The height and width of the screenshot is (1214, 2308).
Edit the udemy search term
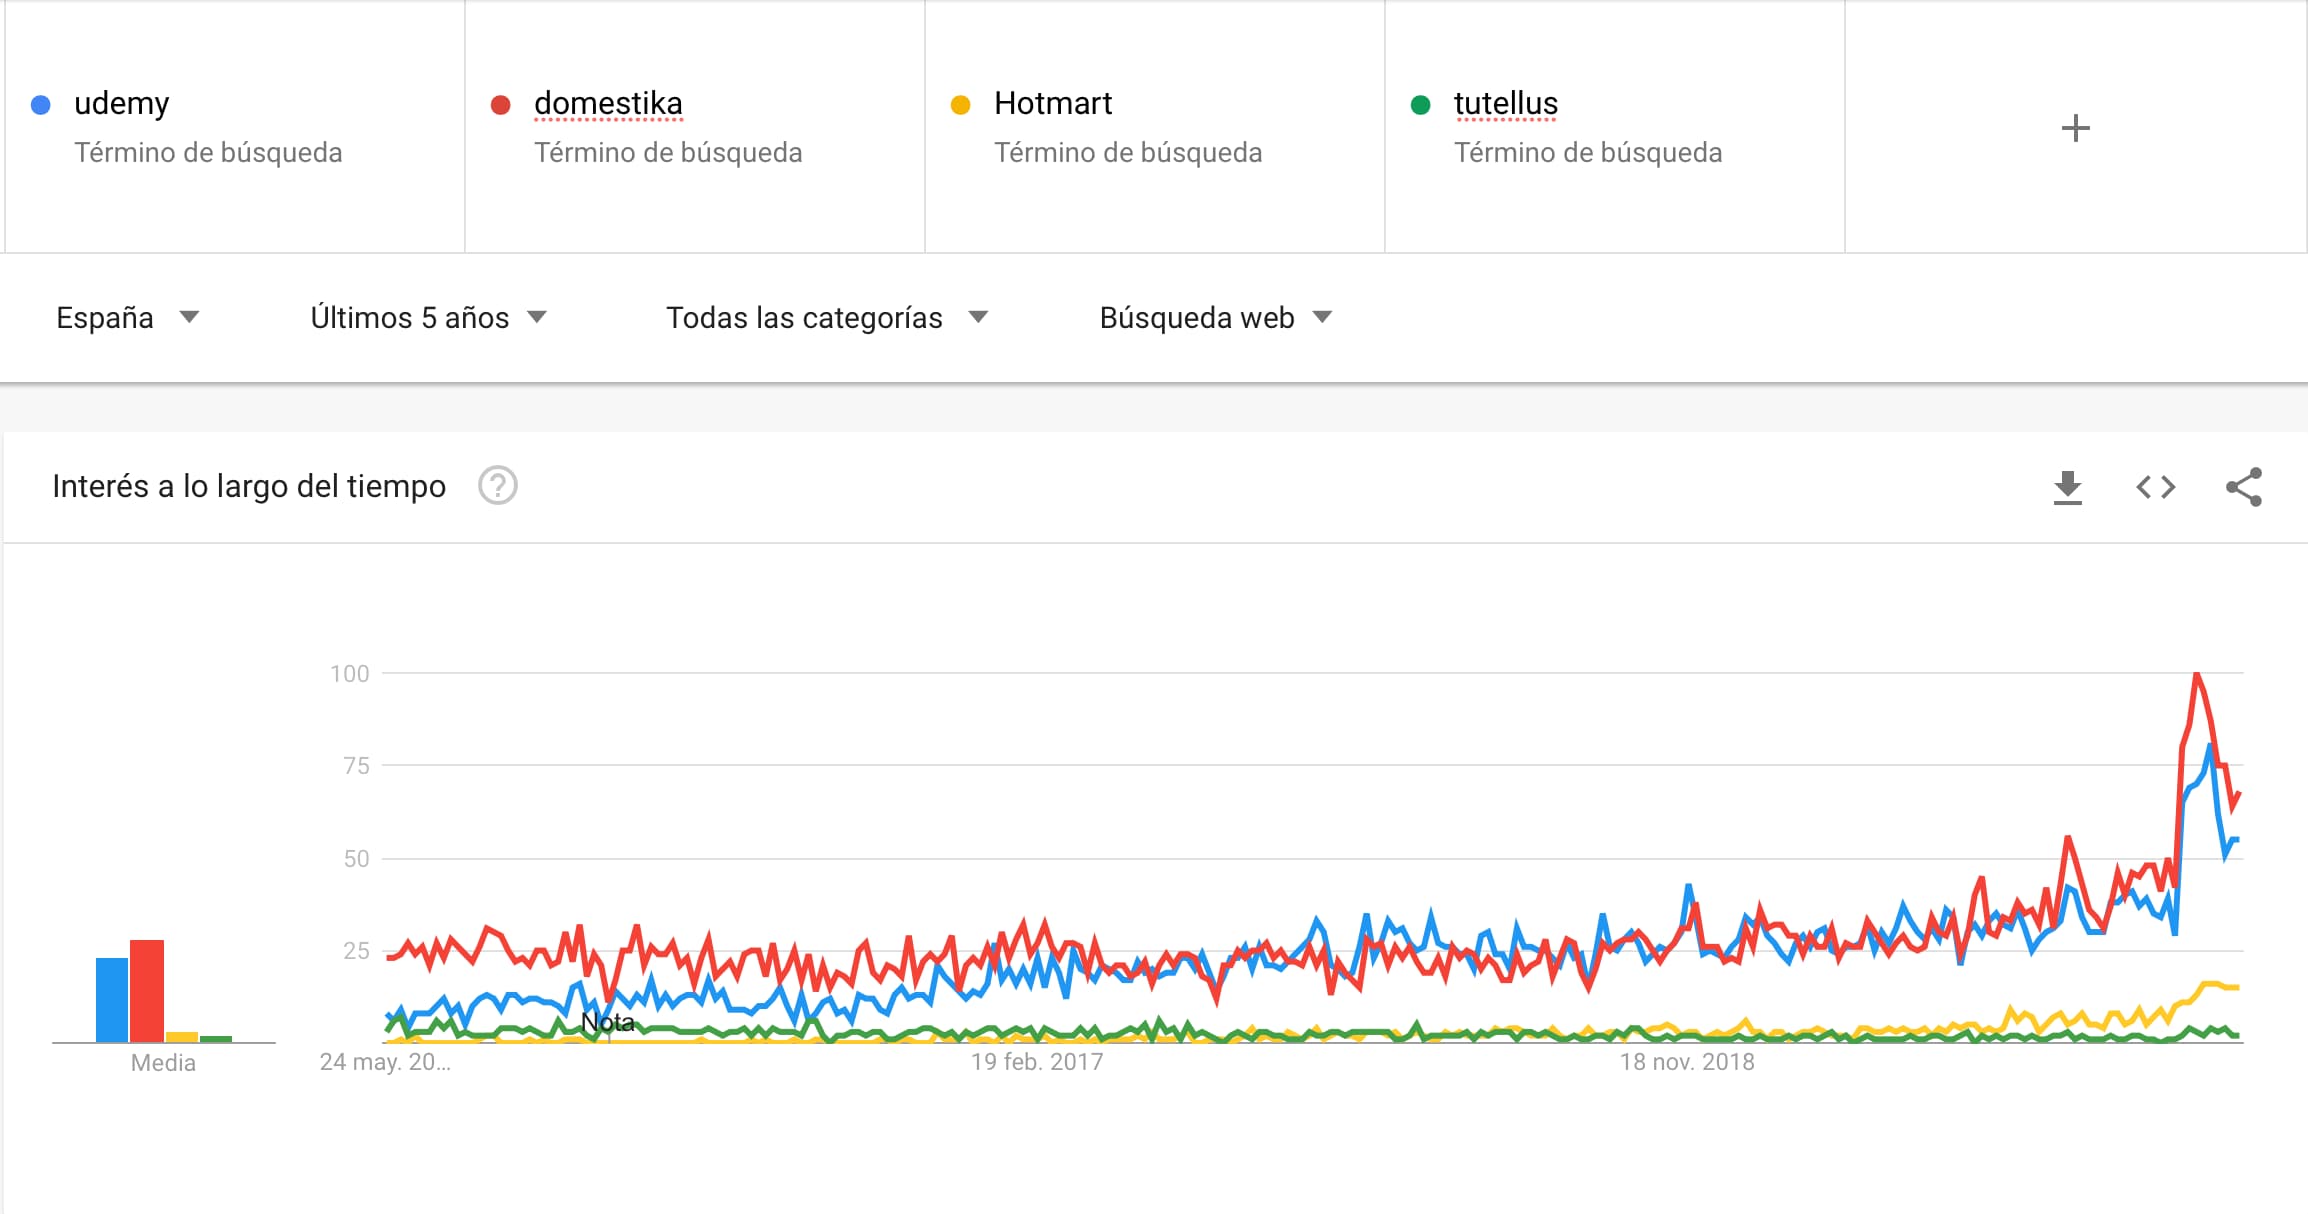click(235, 127)
